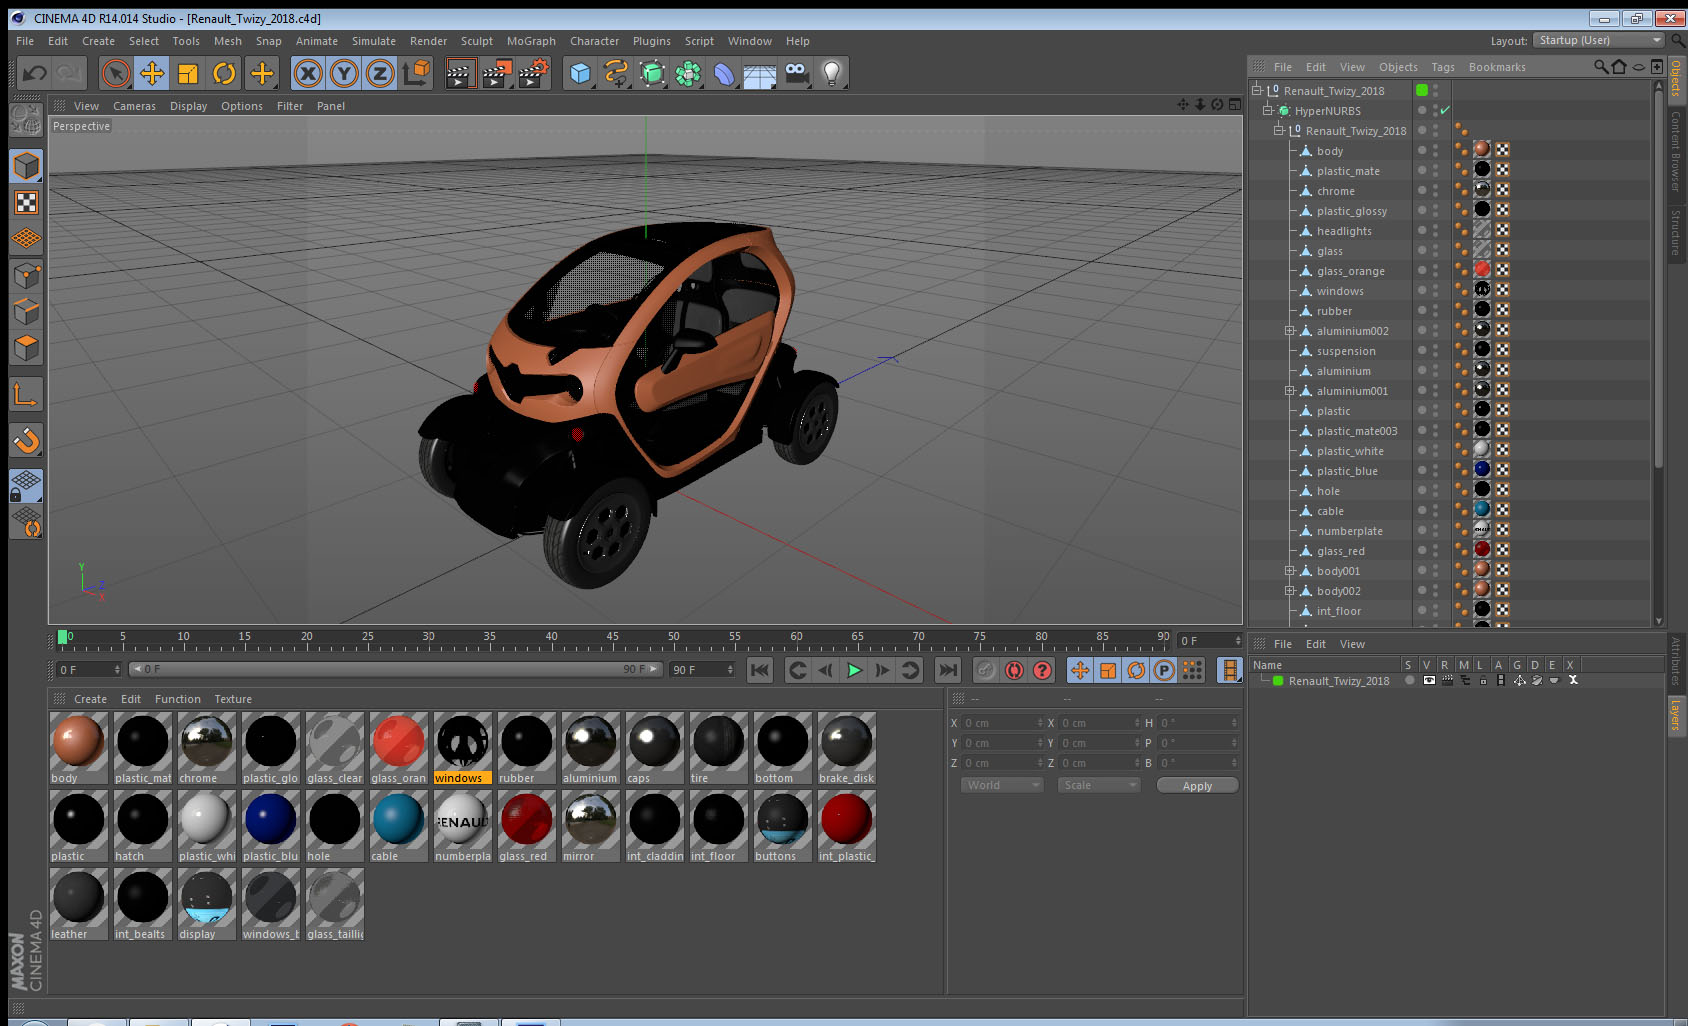Open the Mesh menu
This screenshot has width=1688, height=1026.
pos(228,41)
